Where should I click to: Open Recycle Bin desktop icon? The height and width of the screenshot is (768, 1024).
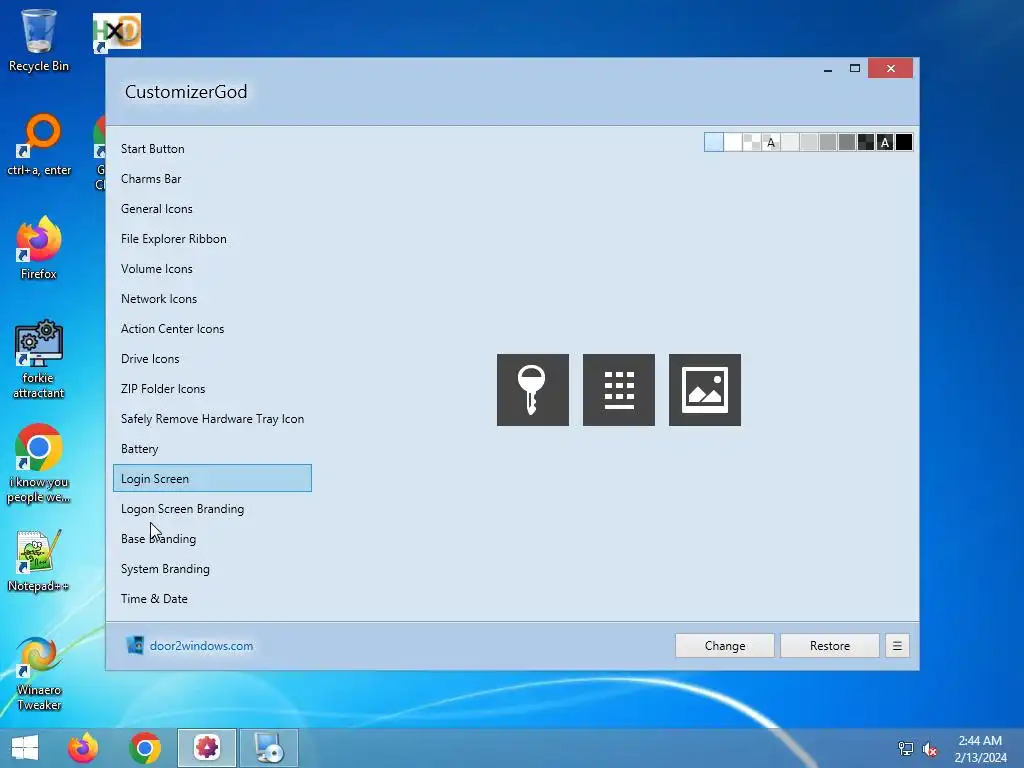coord(39,40)
